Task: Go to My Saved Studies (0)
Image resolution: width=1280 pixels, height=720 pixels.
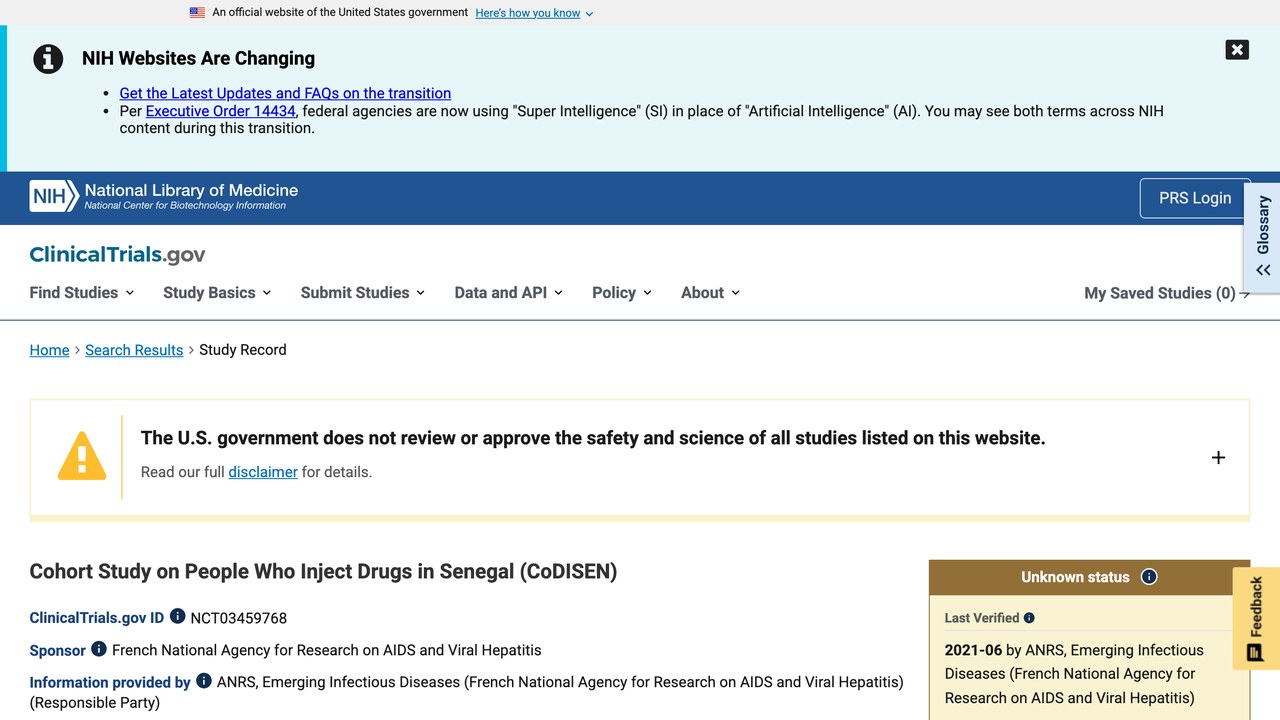Action: [1167, 293]
